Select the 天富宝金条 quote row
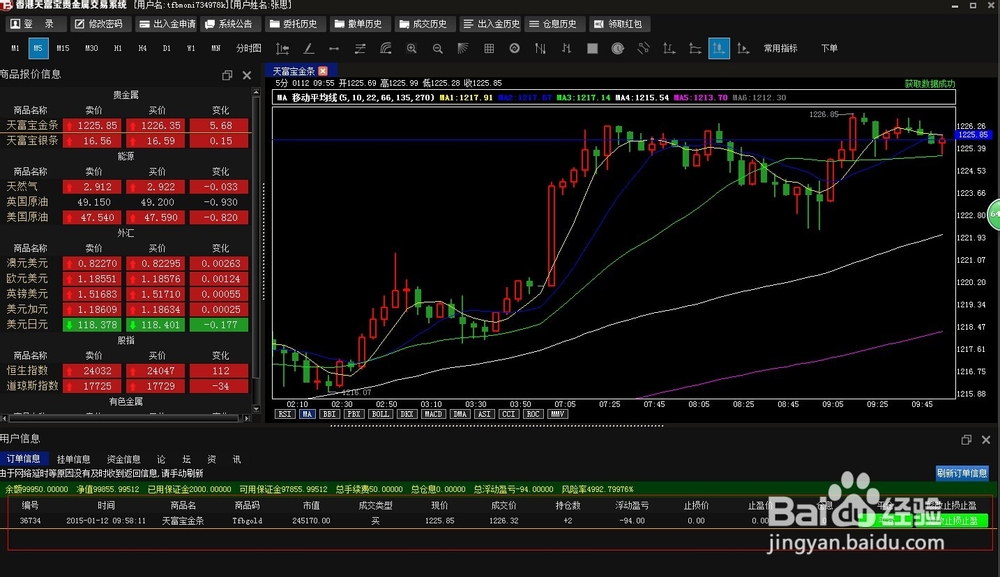The height and width of the screenshot is (577, 1000). point(125,126)
